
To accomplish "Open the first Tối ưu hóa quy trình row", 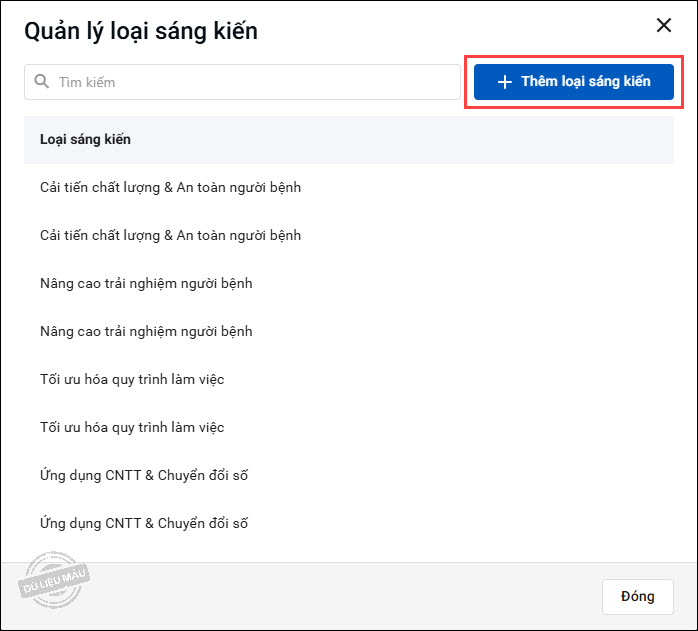I will click(x=132, y=379).
